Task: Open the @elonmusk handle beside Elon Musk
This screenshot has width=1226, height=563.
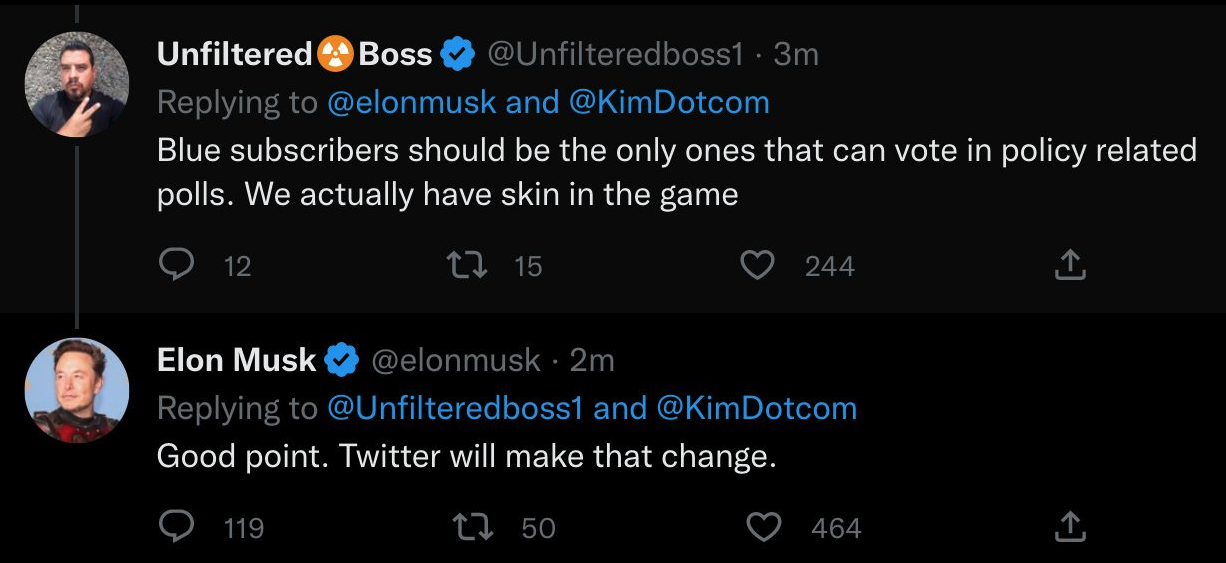Action: 456,360
